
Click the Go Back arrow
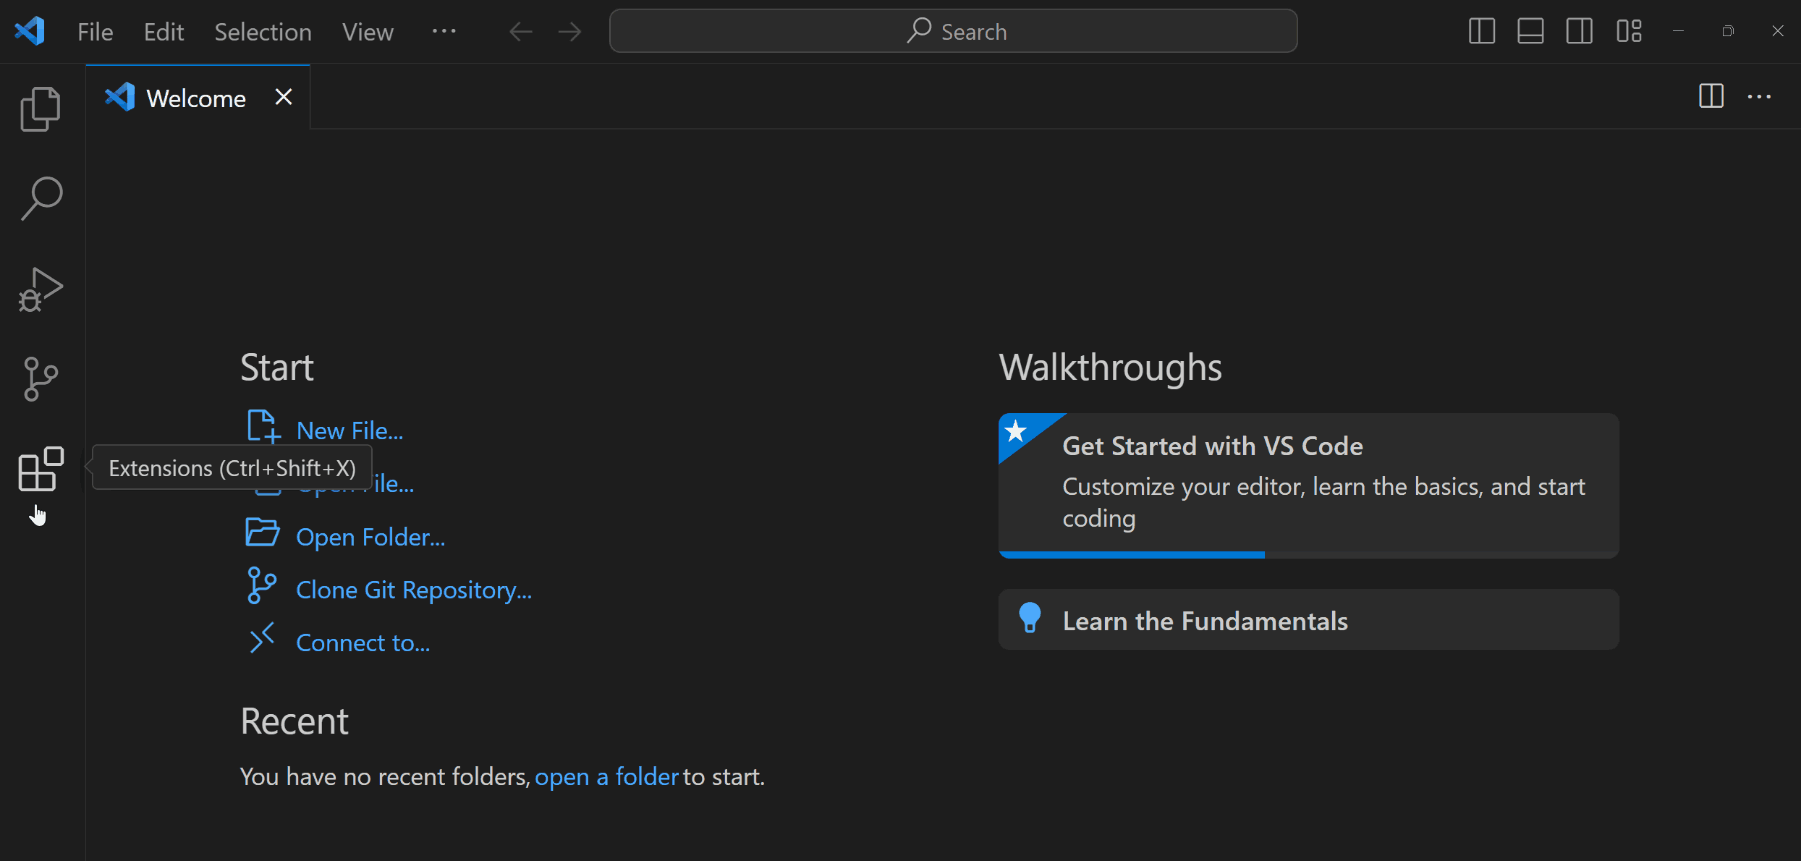(520, 32)
